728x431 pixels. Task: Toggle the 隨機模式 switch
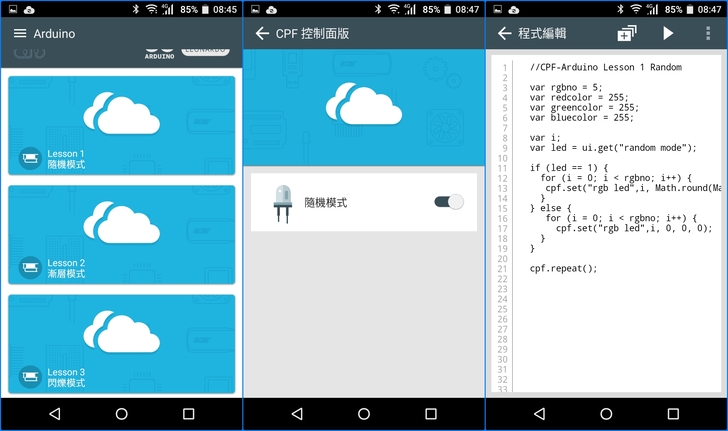pyautogui.click(x=448, y=202)
